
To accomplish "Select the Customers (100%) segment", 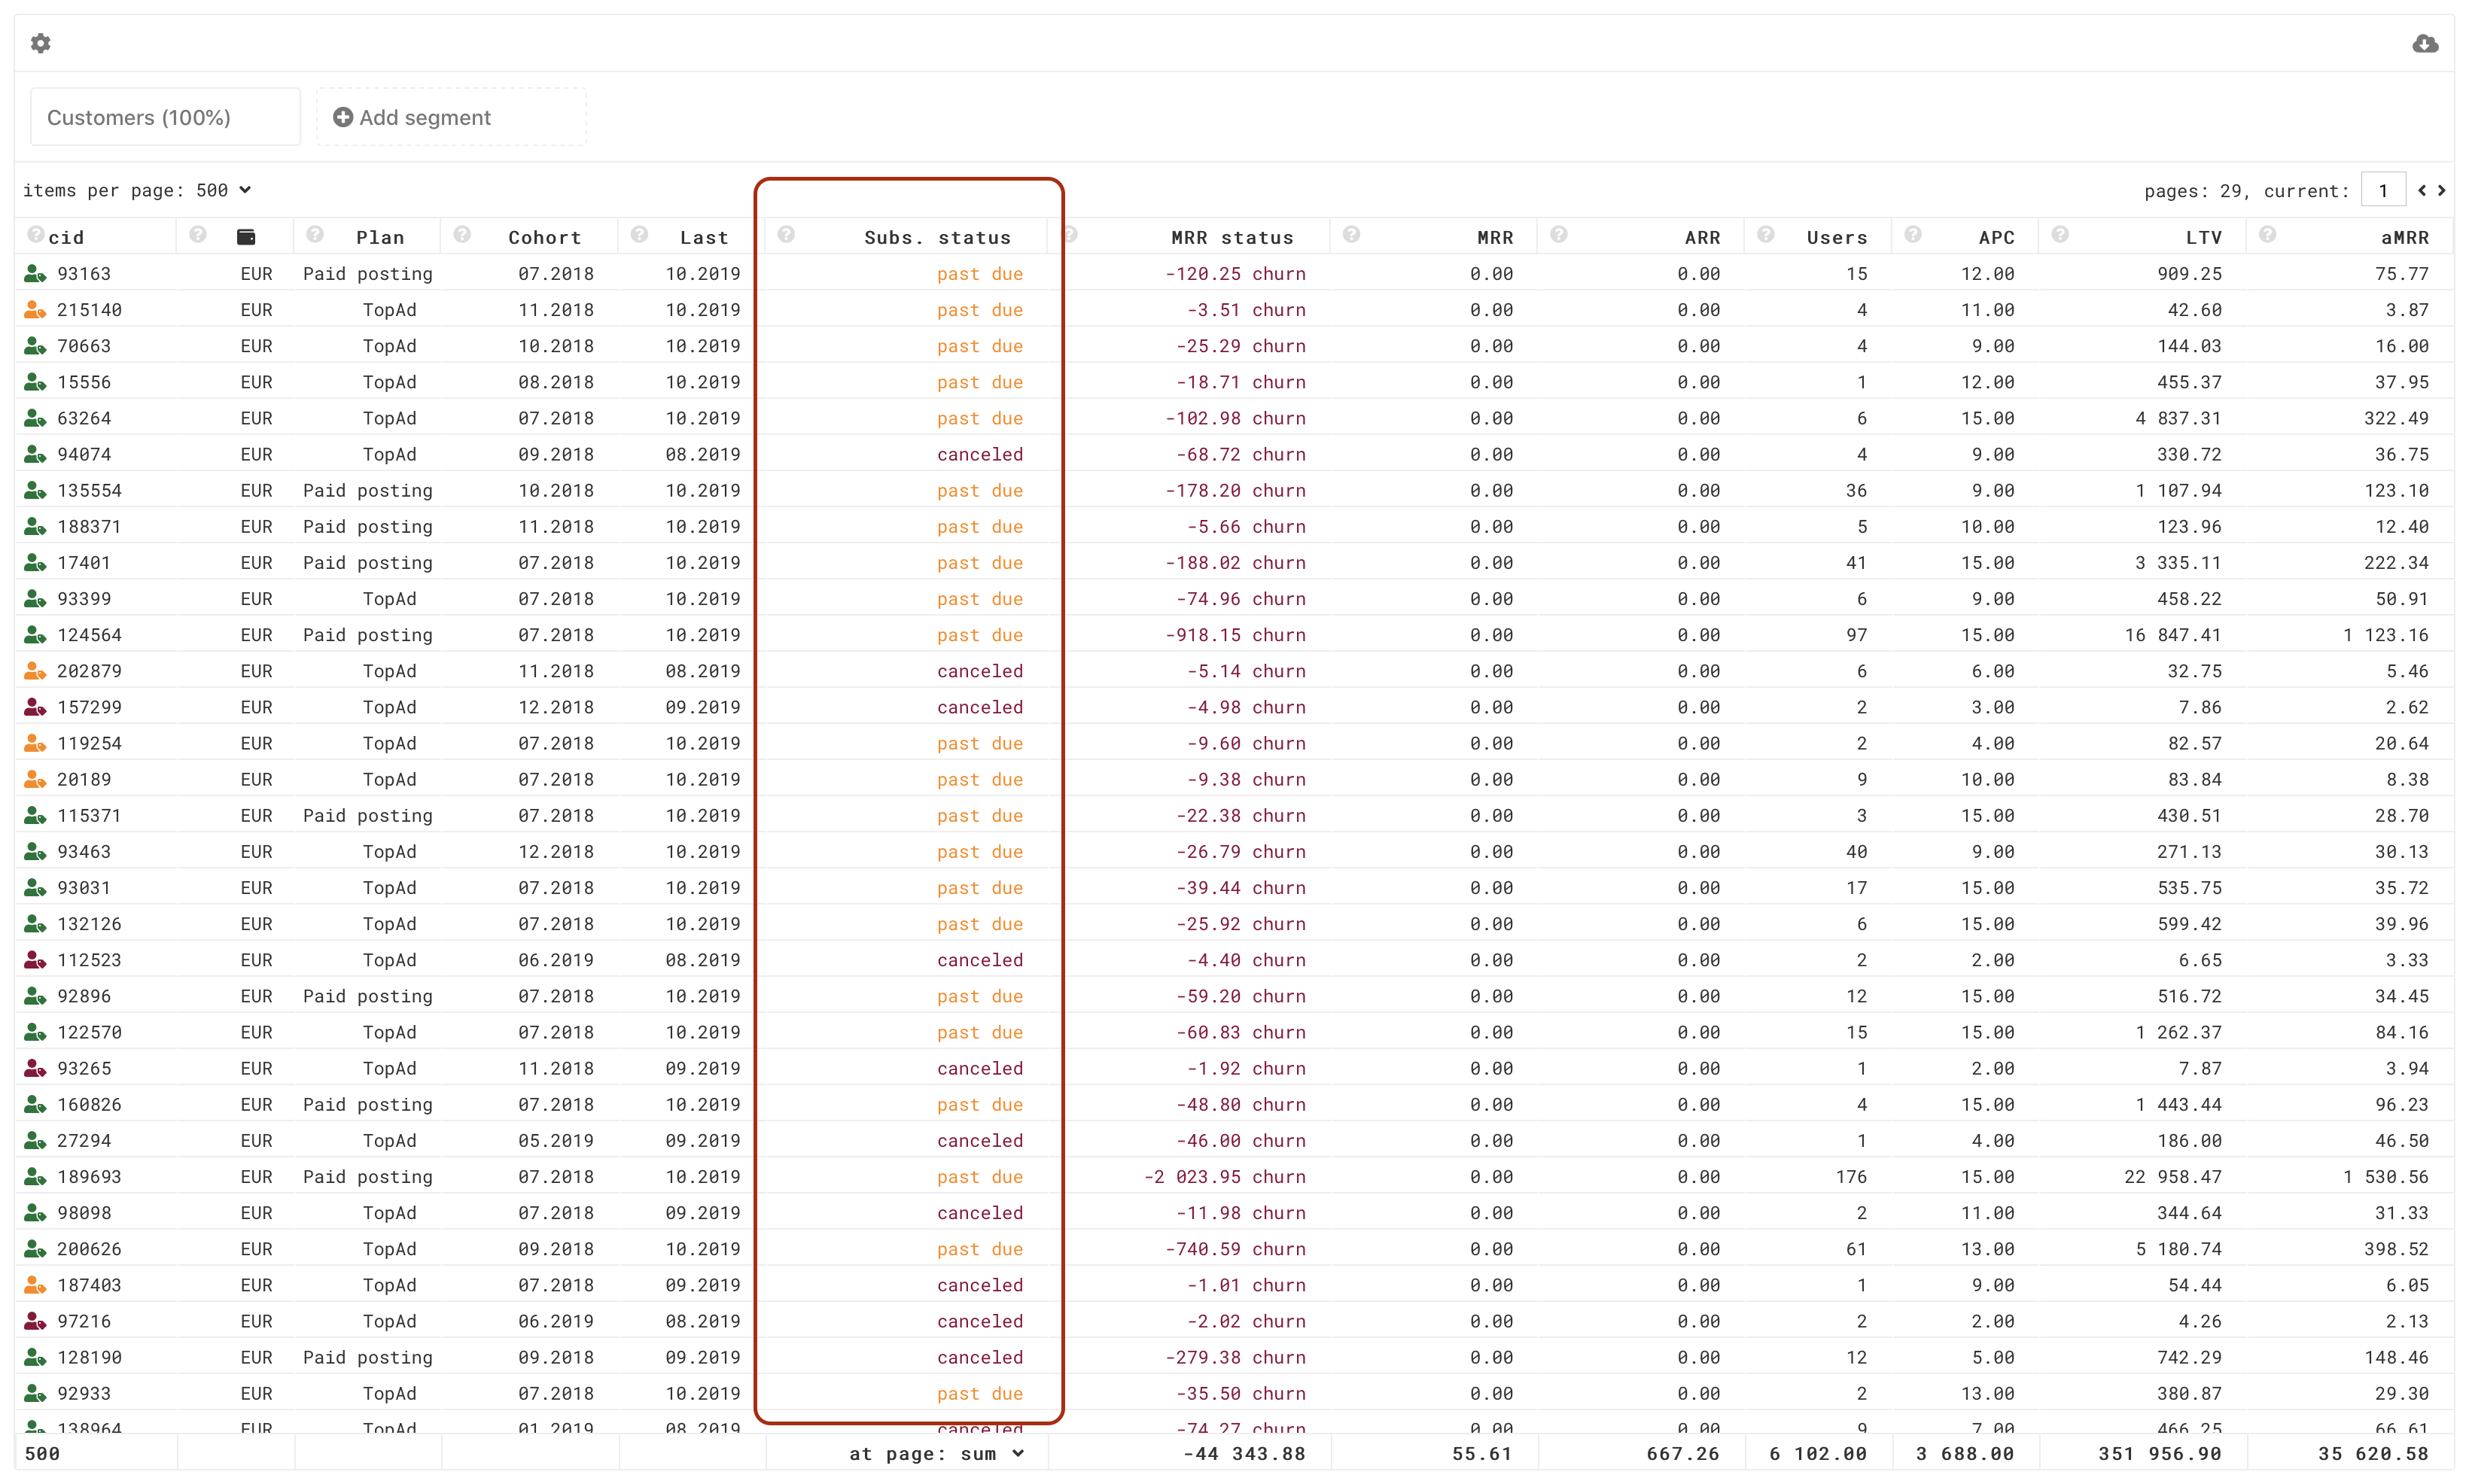I will pos(165,117).
